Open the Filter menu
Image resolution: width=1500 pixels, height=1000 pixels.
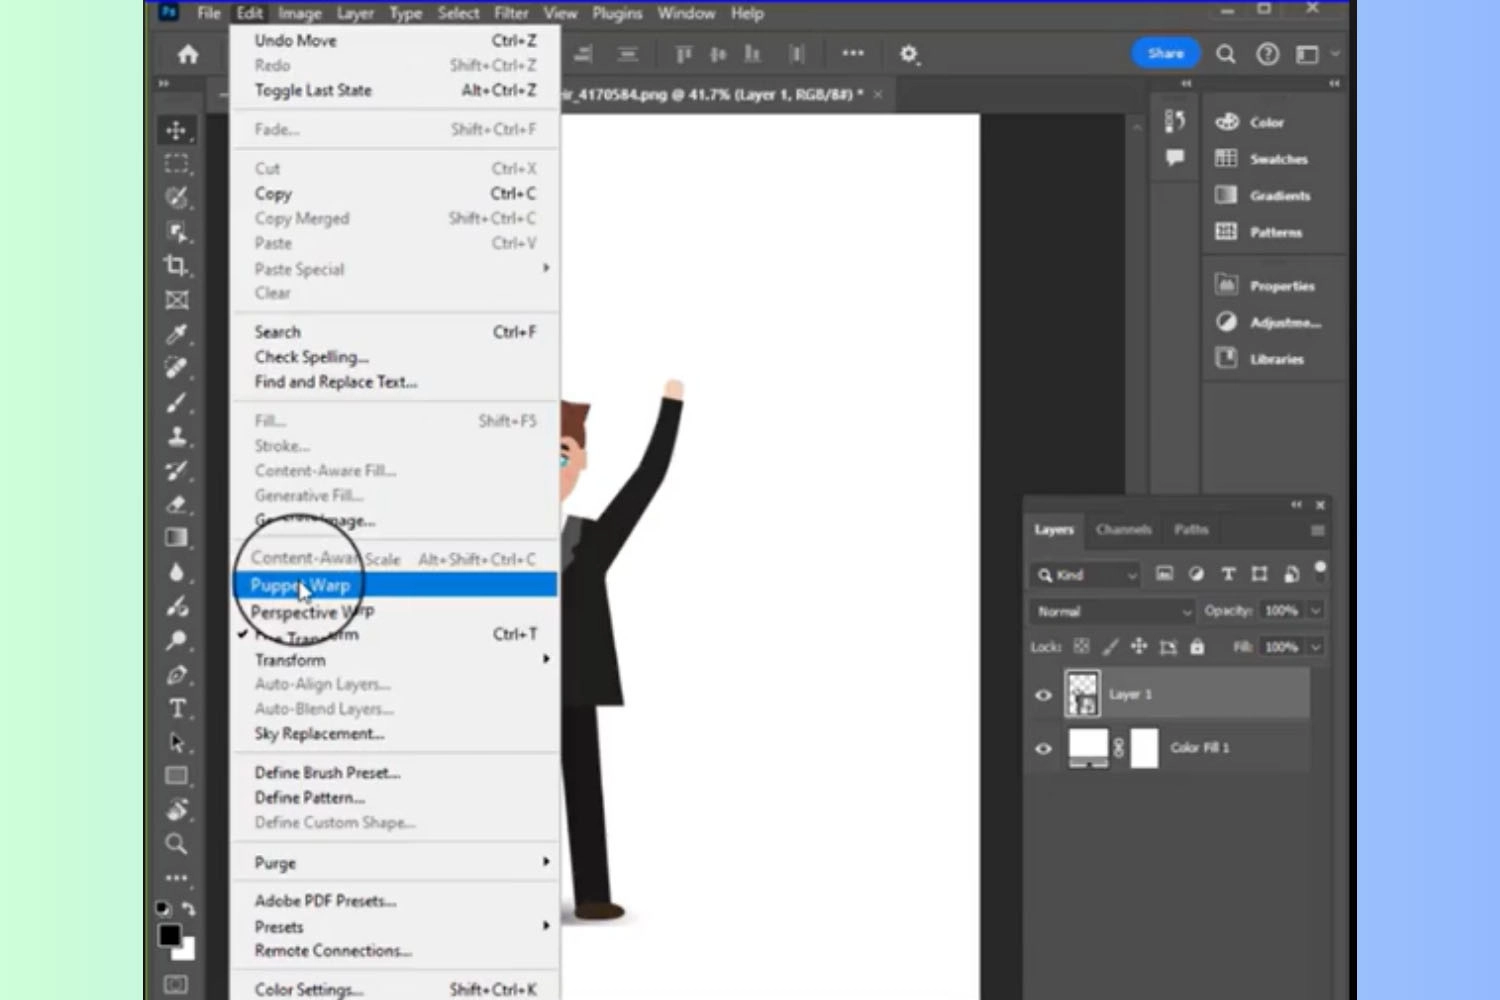(511, 13)
